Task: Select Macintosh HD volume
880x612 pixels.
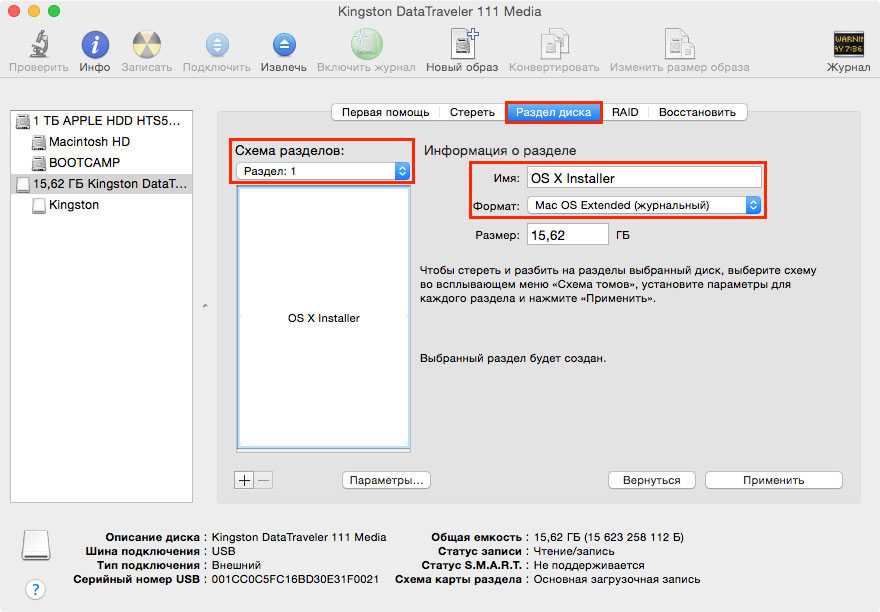Action: coord(101,142)
